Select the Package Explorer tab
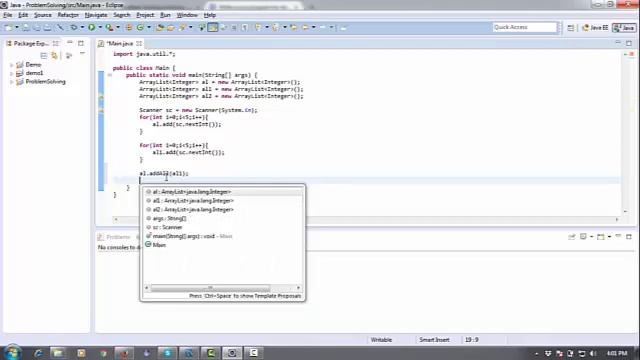 click(x=31, y=43)
